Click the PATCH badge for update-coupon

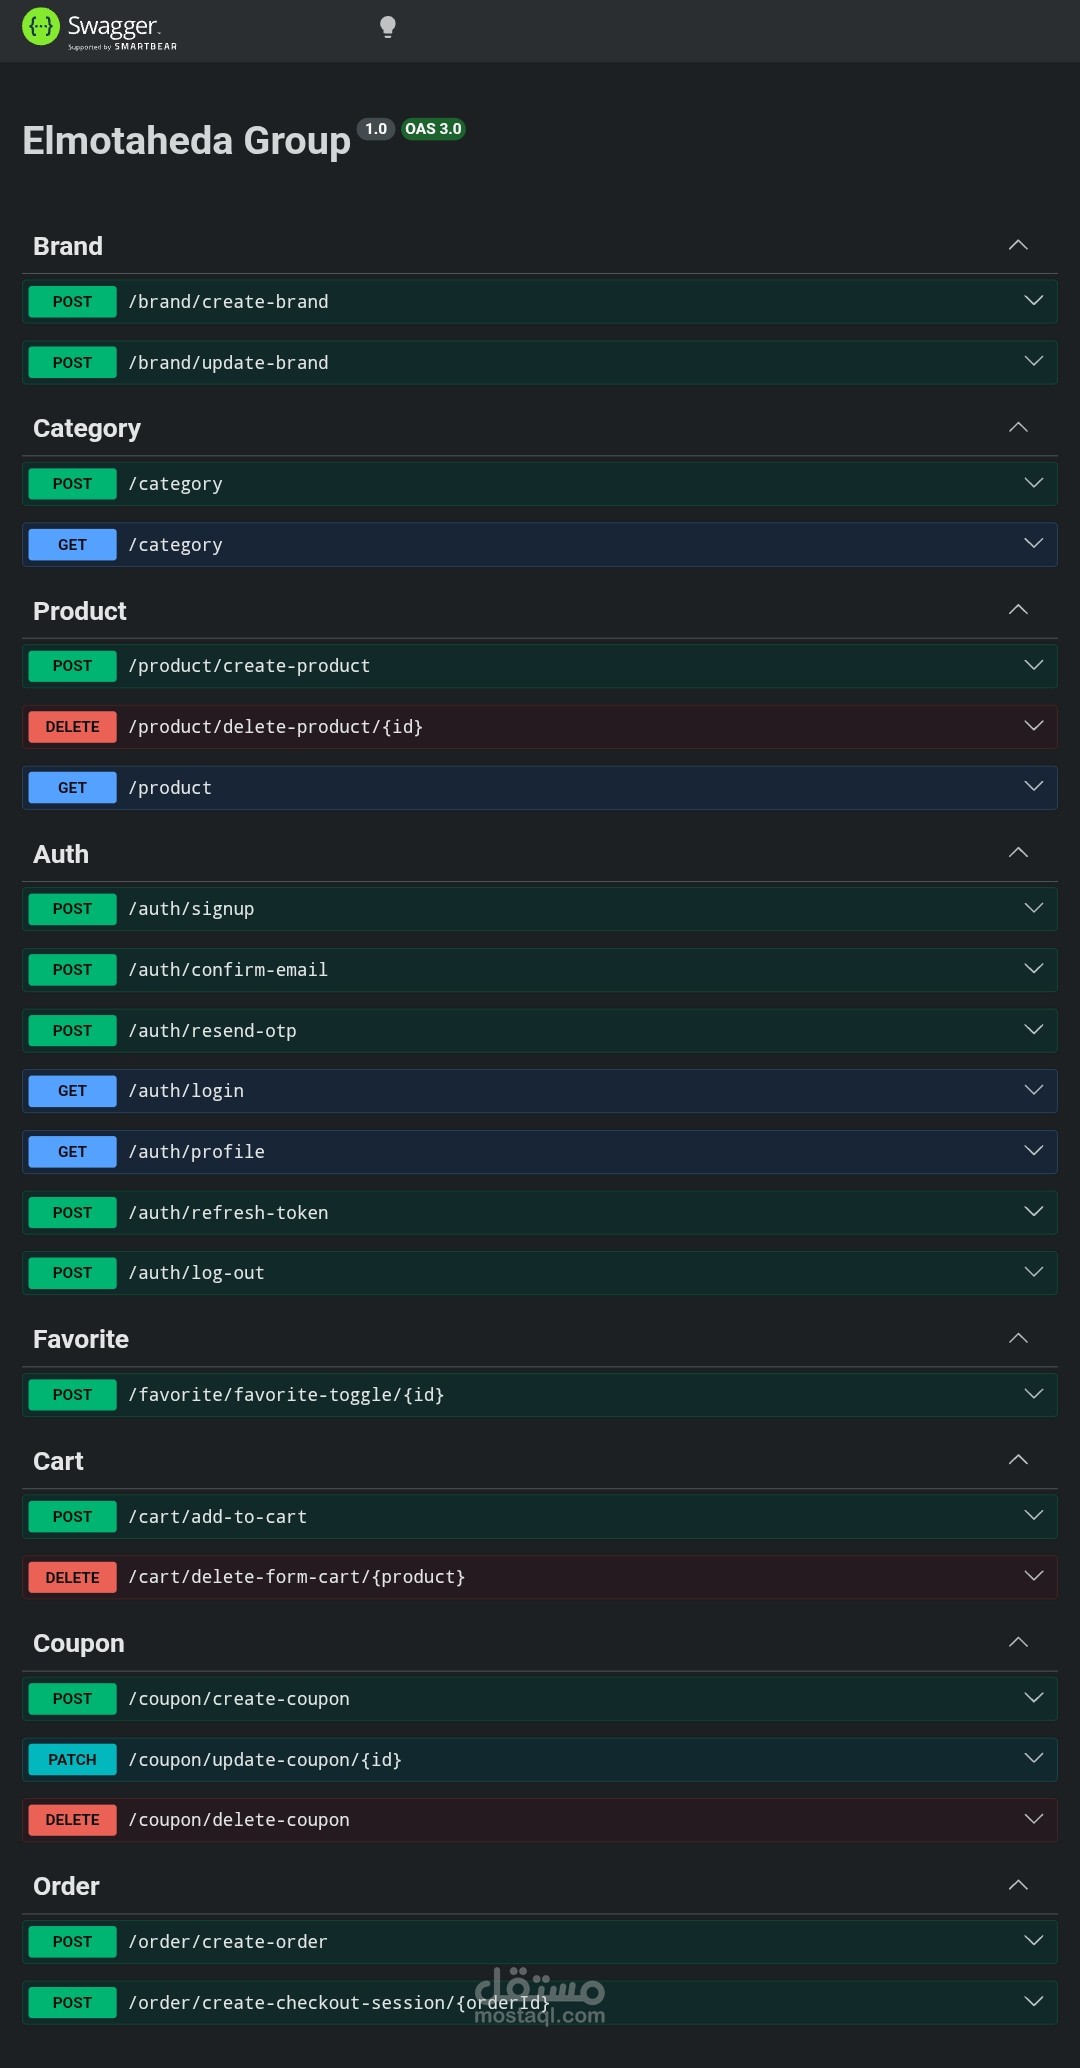tap(72, 1760)
